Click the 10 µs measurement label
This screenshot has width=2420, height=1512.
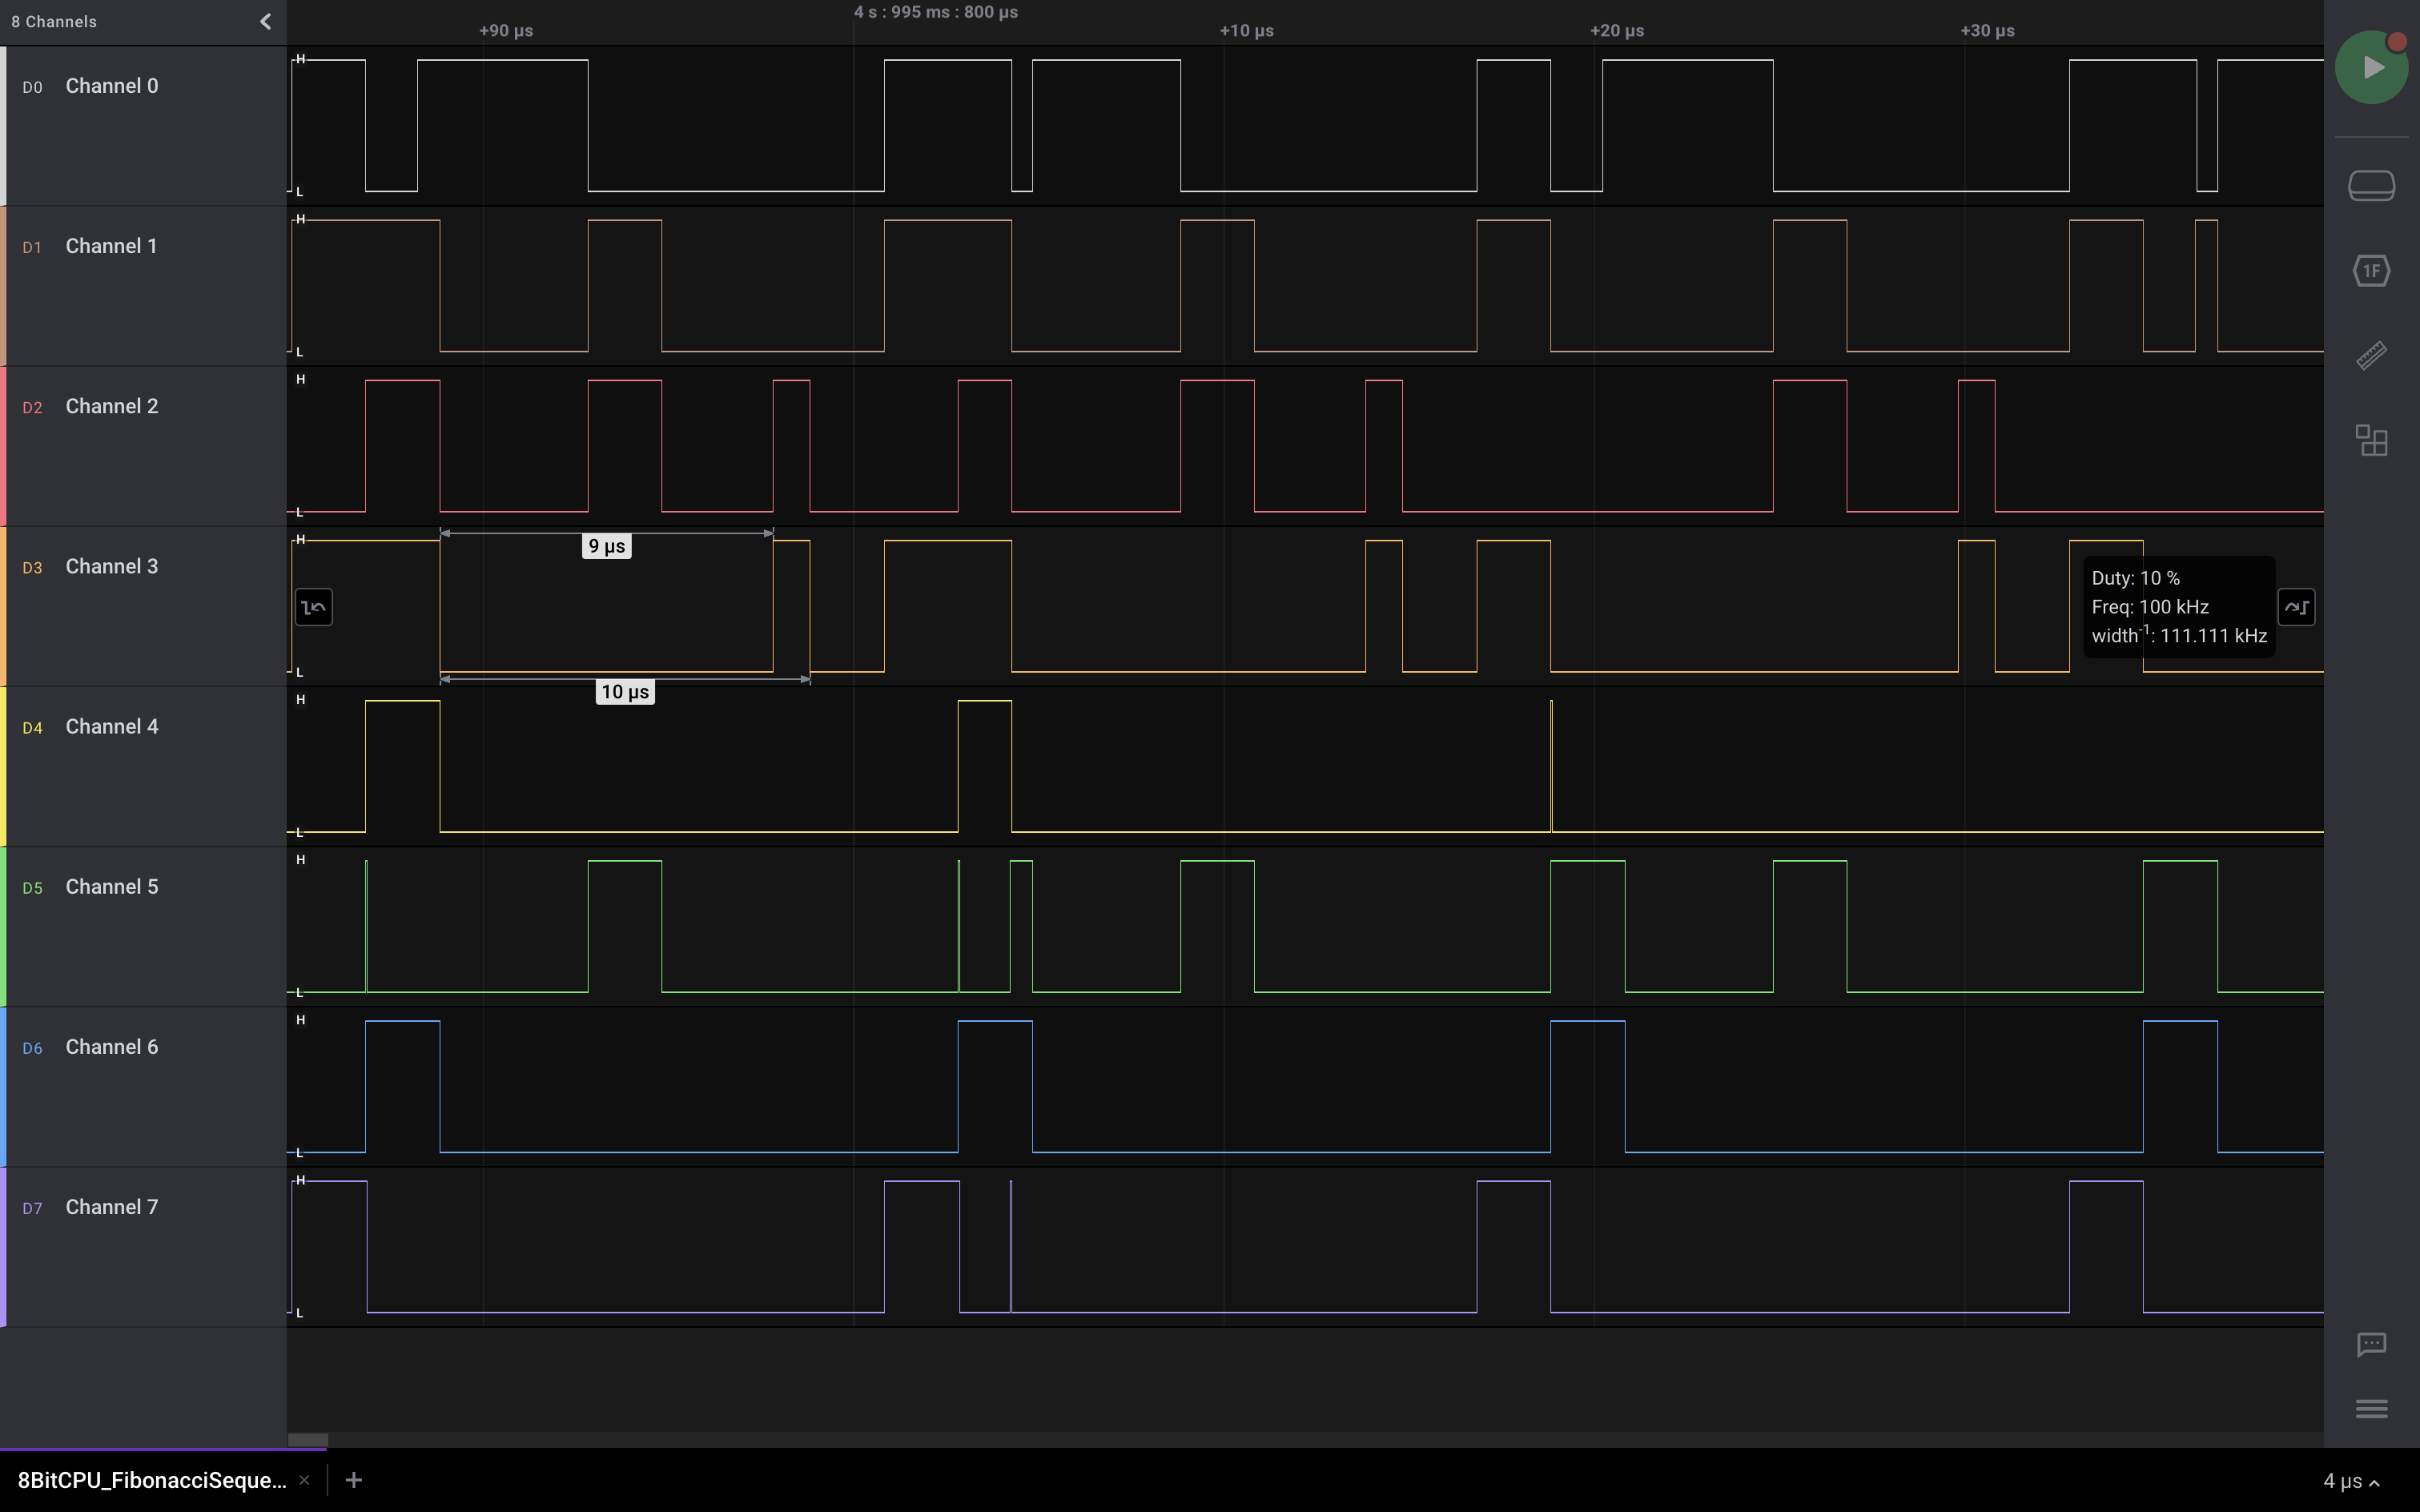point(625,692)
